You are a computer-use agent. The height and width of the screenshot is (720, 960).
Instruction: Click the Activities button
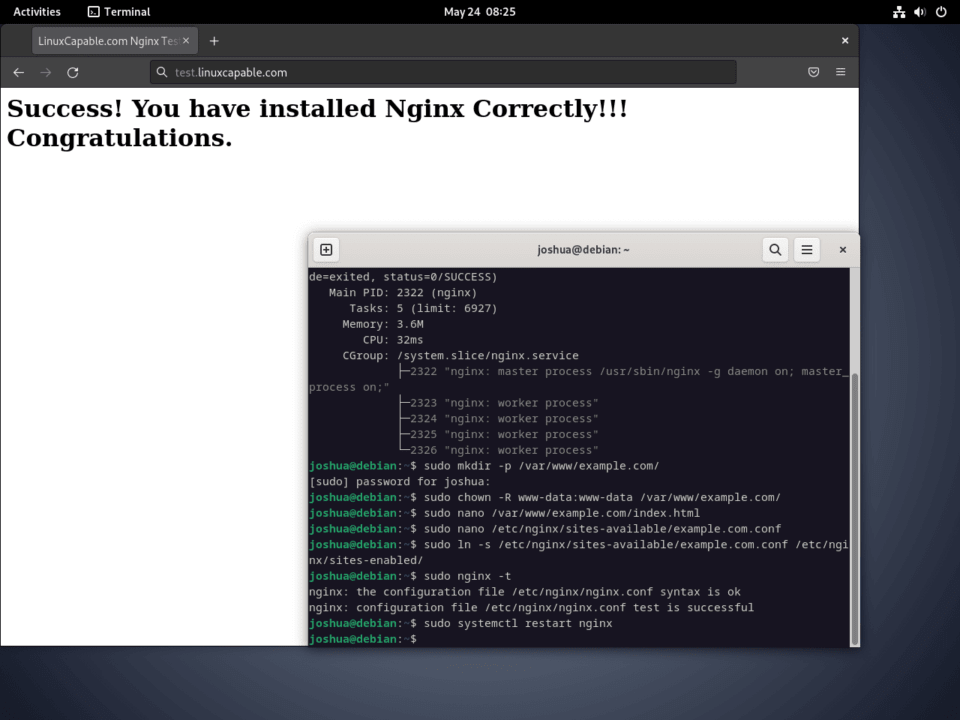(36, 12)
